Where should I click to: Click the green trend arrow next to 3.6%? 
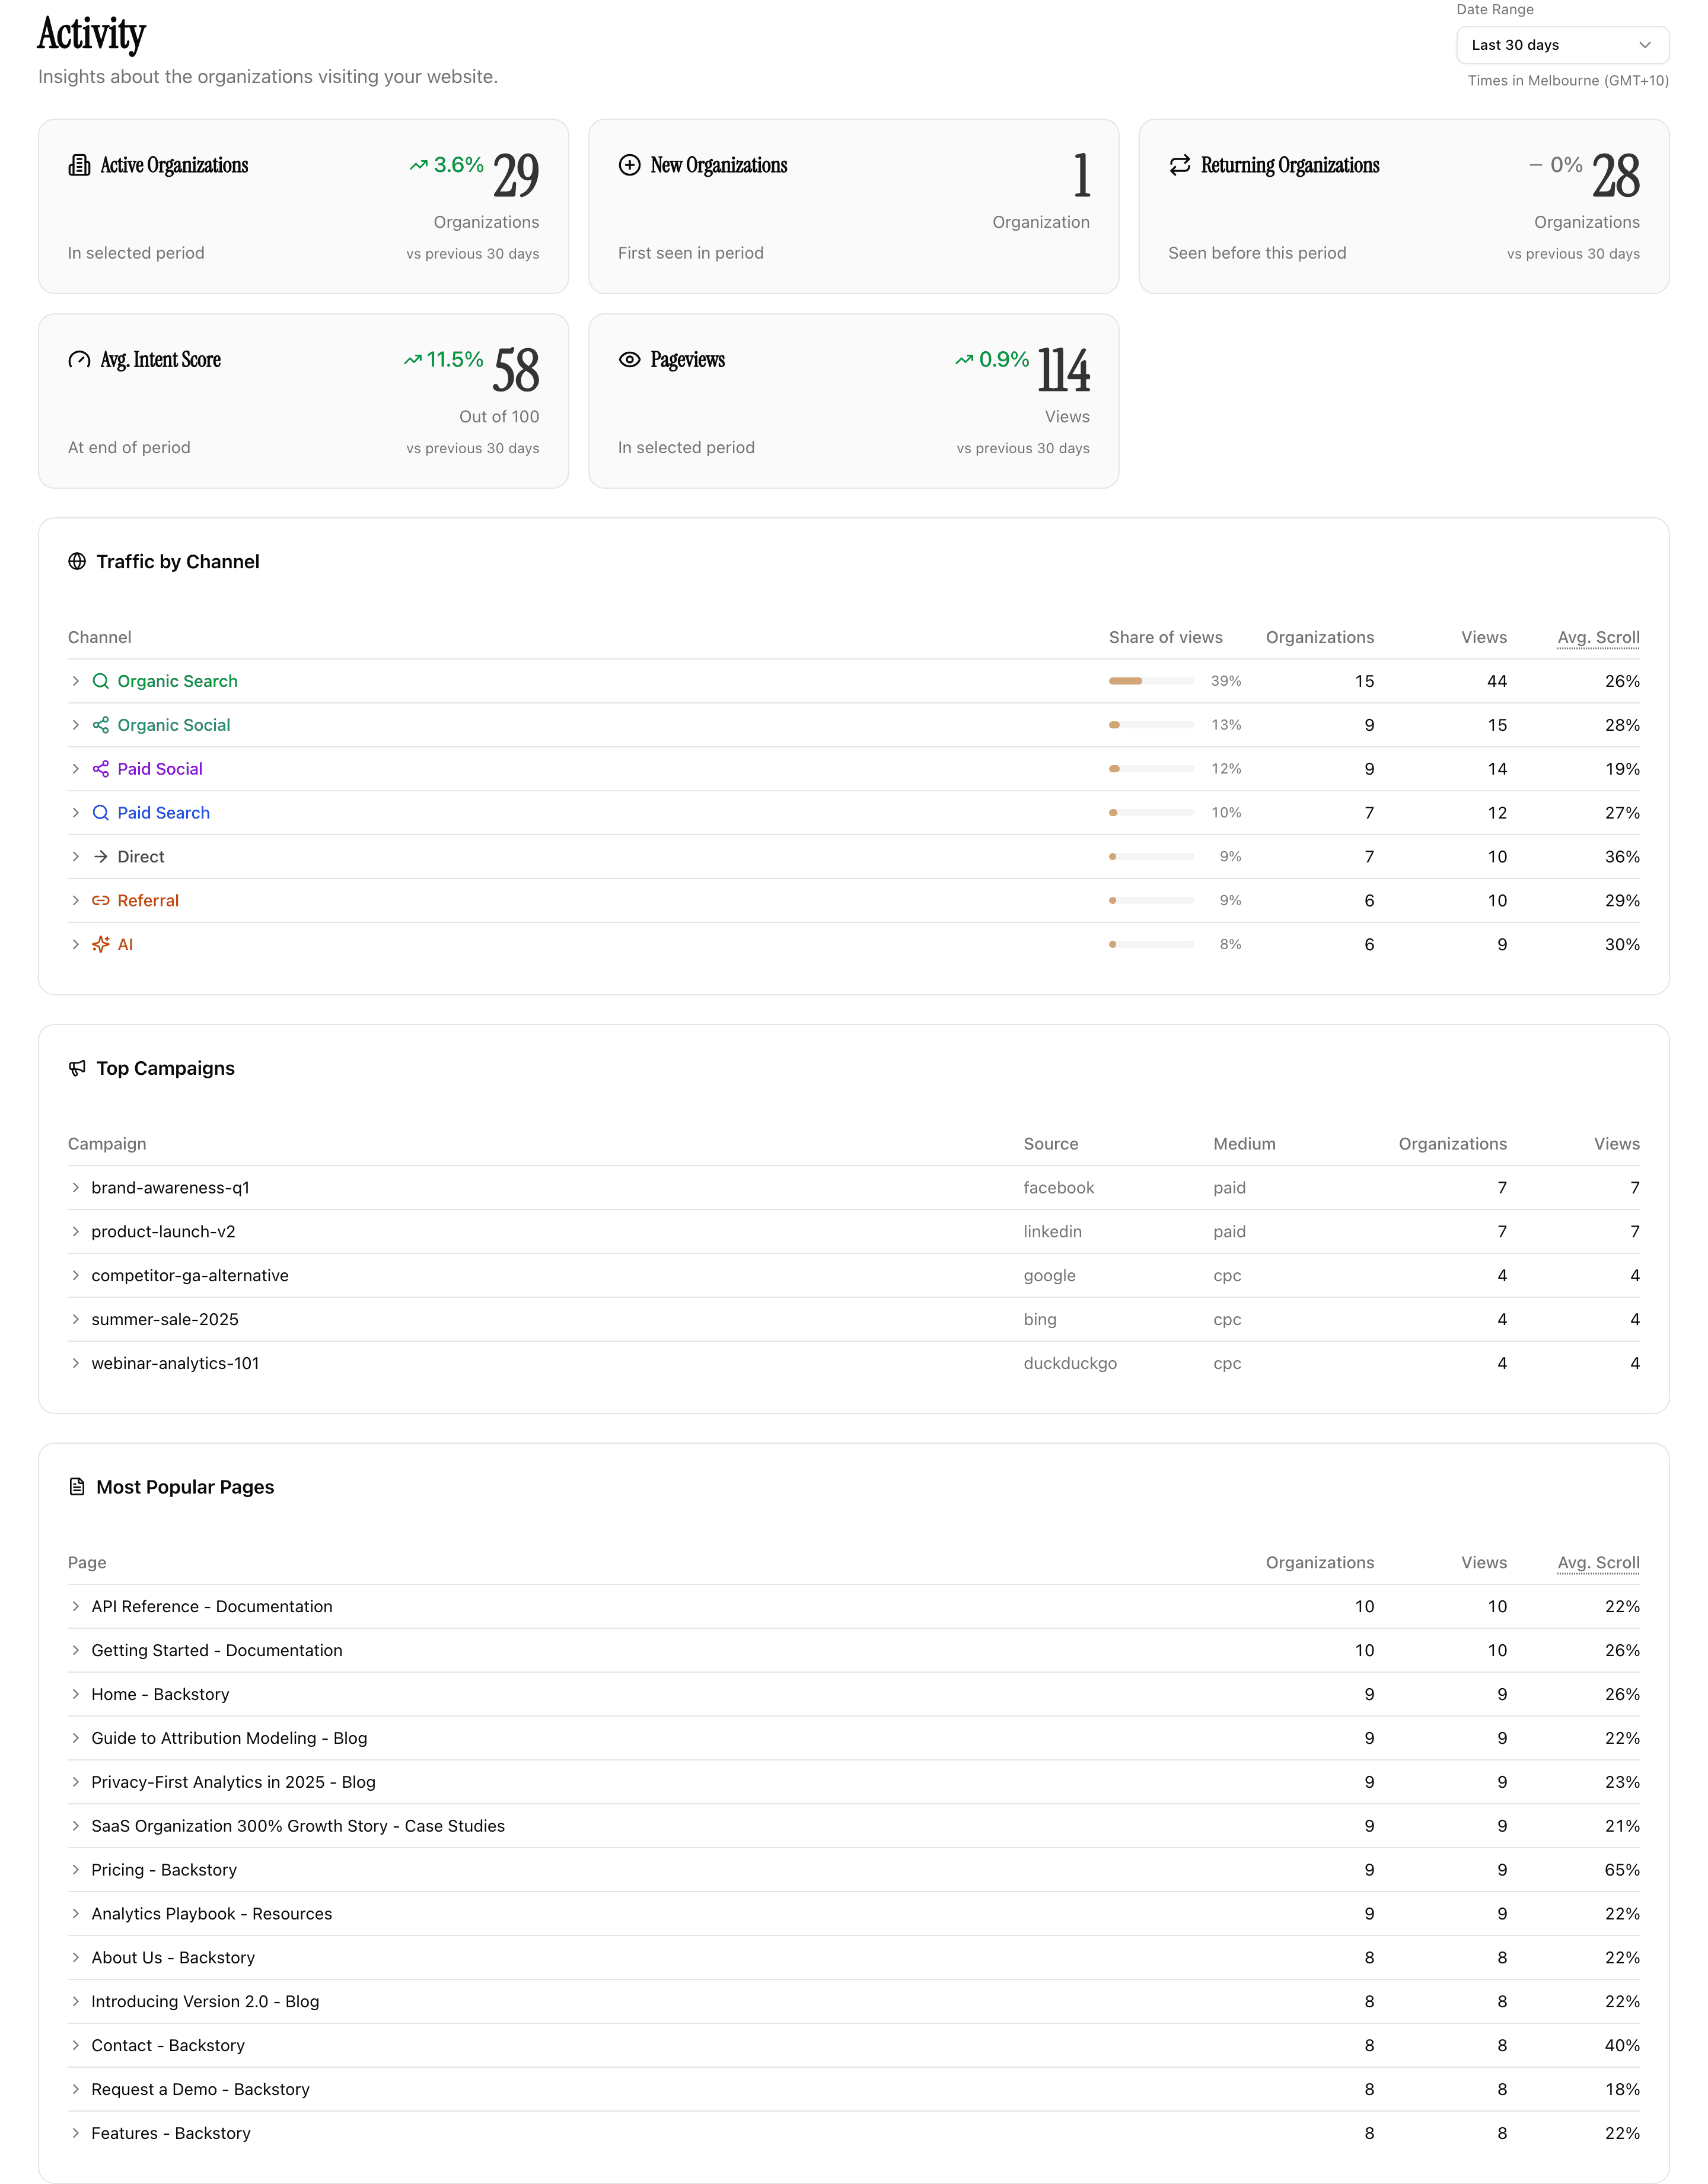[x=419, y=165]
